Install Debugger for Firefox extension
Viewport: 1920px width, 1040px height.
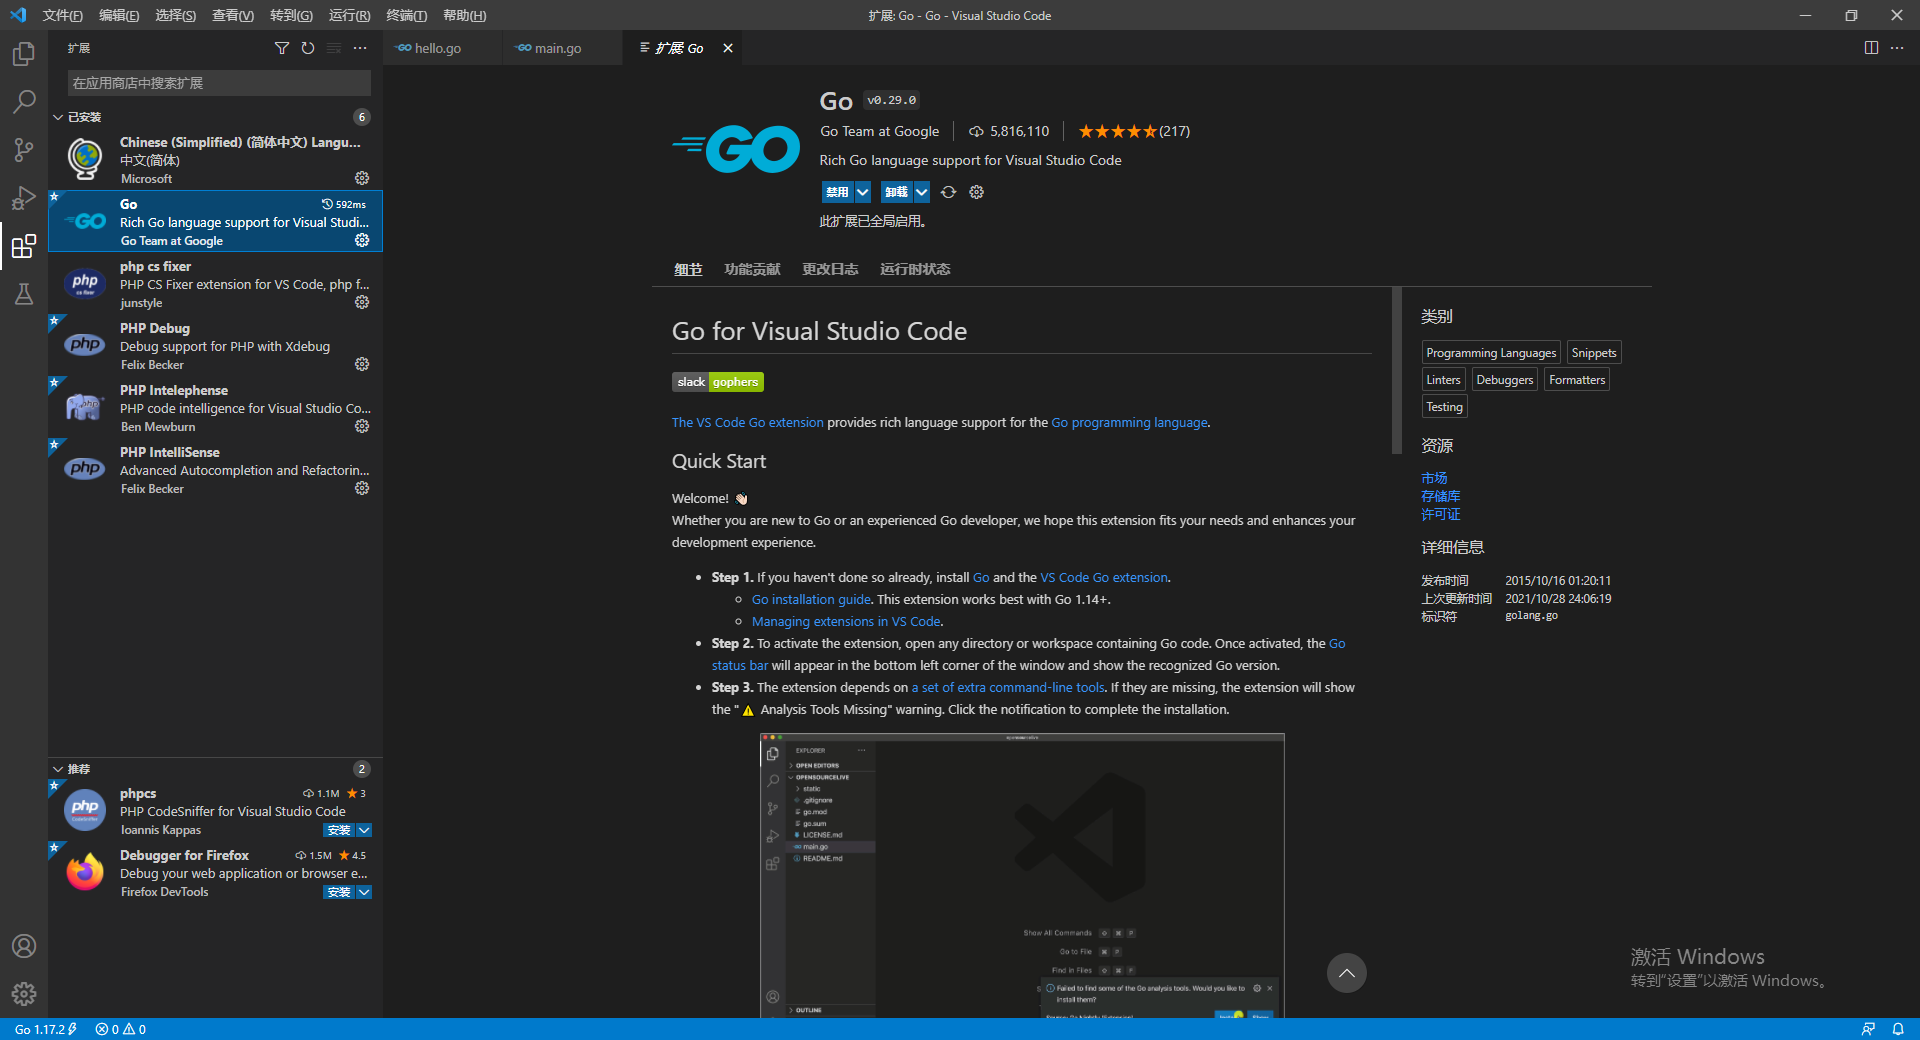(x=340, y=892)
